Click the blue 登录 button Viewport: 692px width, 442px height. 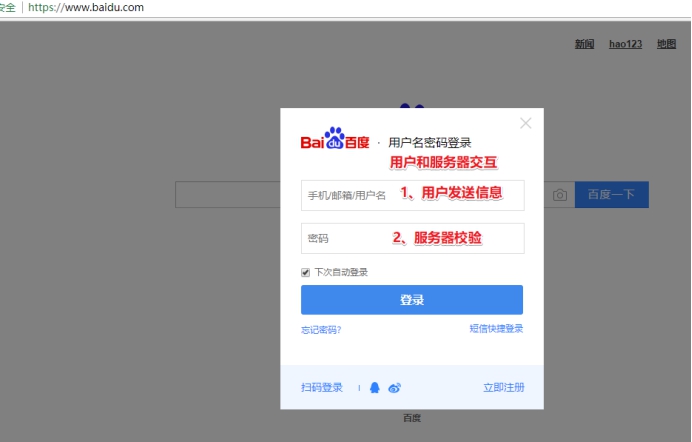point(412,300)
